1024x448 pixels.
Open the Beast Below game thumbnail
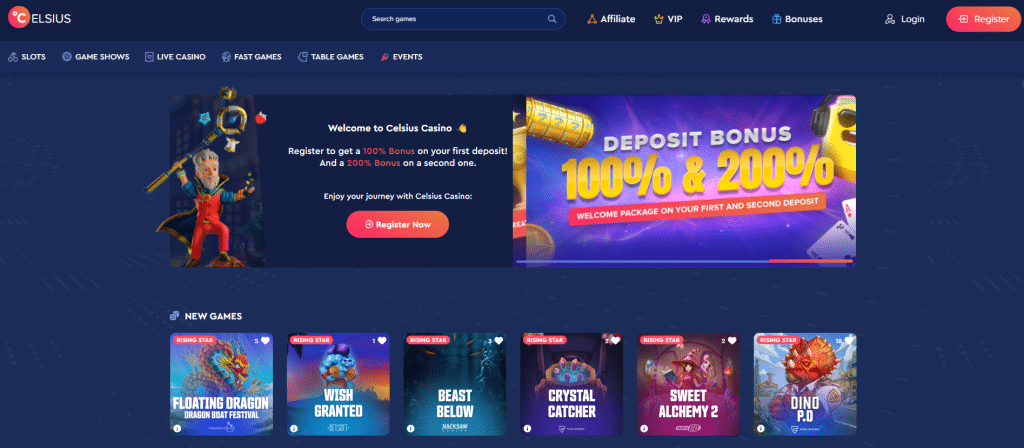click(x=455, y=384)
